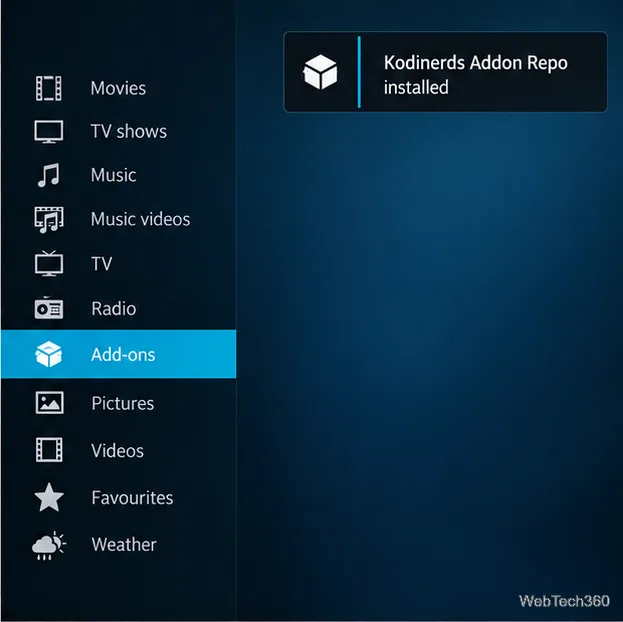Click the Pictures landscape icon
The width and height of the screenshot is (623, 622).
pos(49,403)
